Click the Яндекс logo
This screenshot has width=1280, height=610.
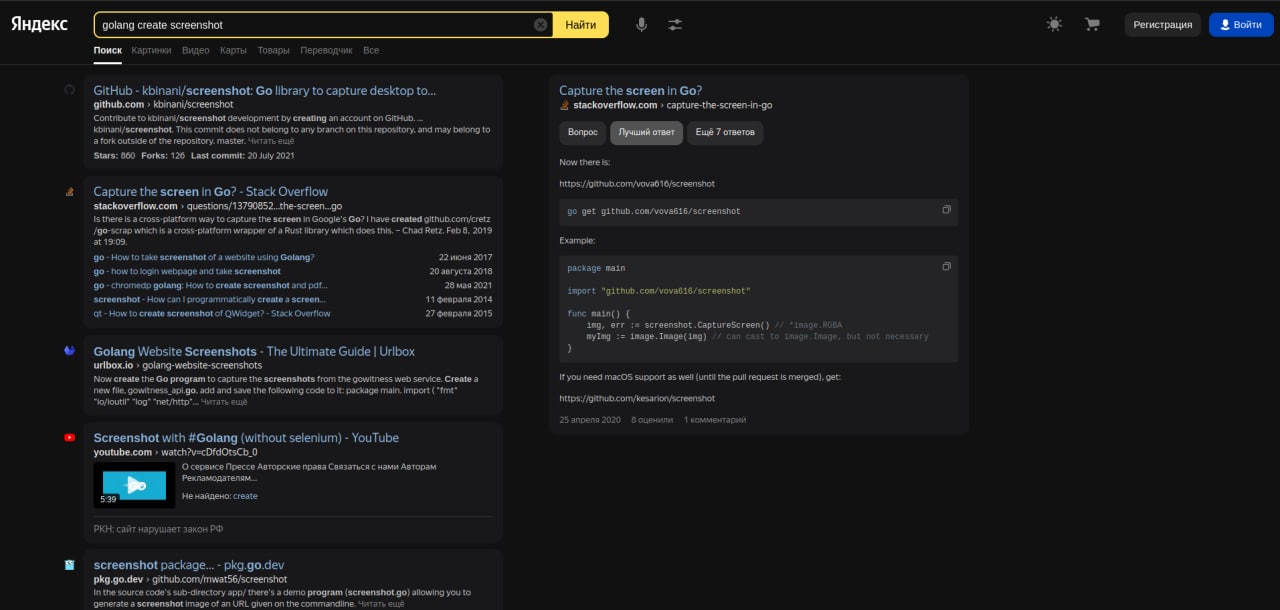click(40, 24)
